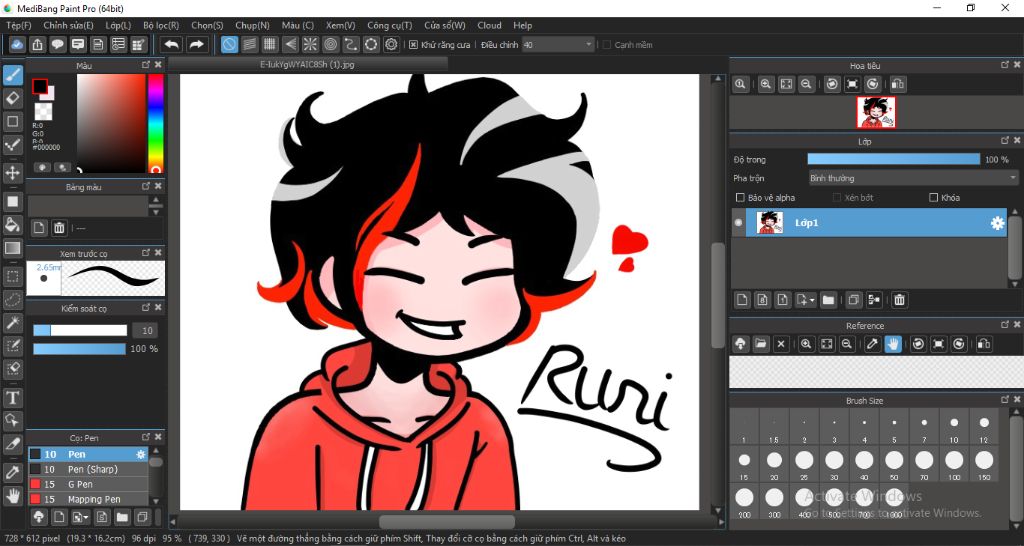Open the gear settings for Lớp1
The width and height of the screenshot is (1024, 546).
click(x=997, y=223)
